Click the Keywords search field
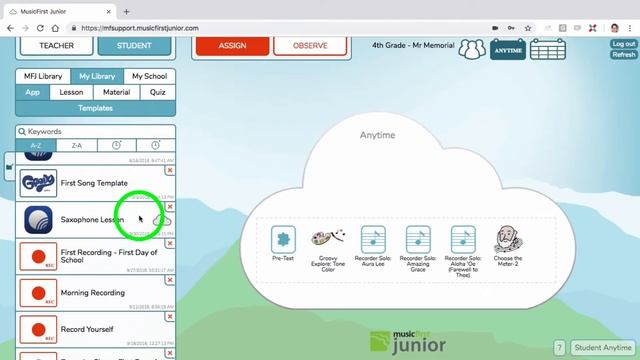The height and width of the screenshot is (360, 640). (96, 131)
